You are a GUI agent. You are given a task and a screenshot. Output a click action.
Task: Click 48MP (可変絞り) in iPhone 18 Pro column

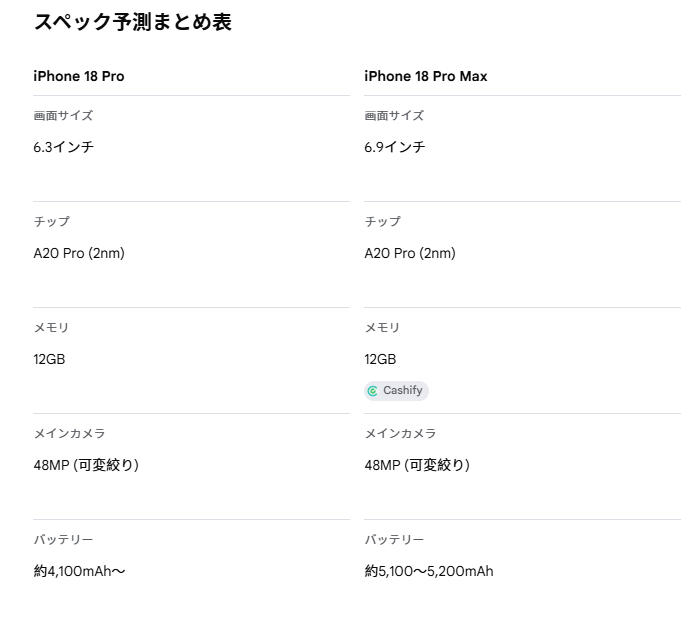[86, 465]
